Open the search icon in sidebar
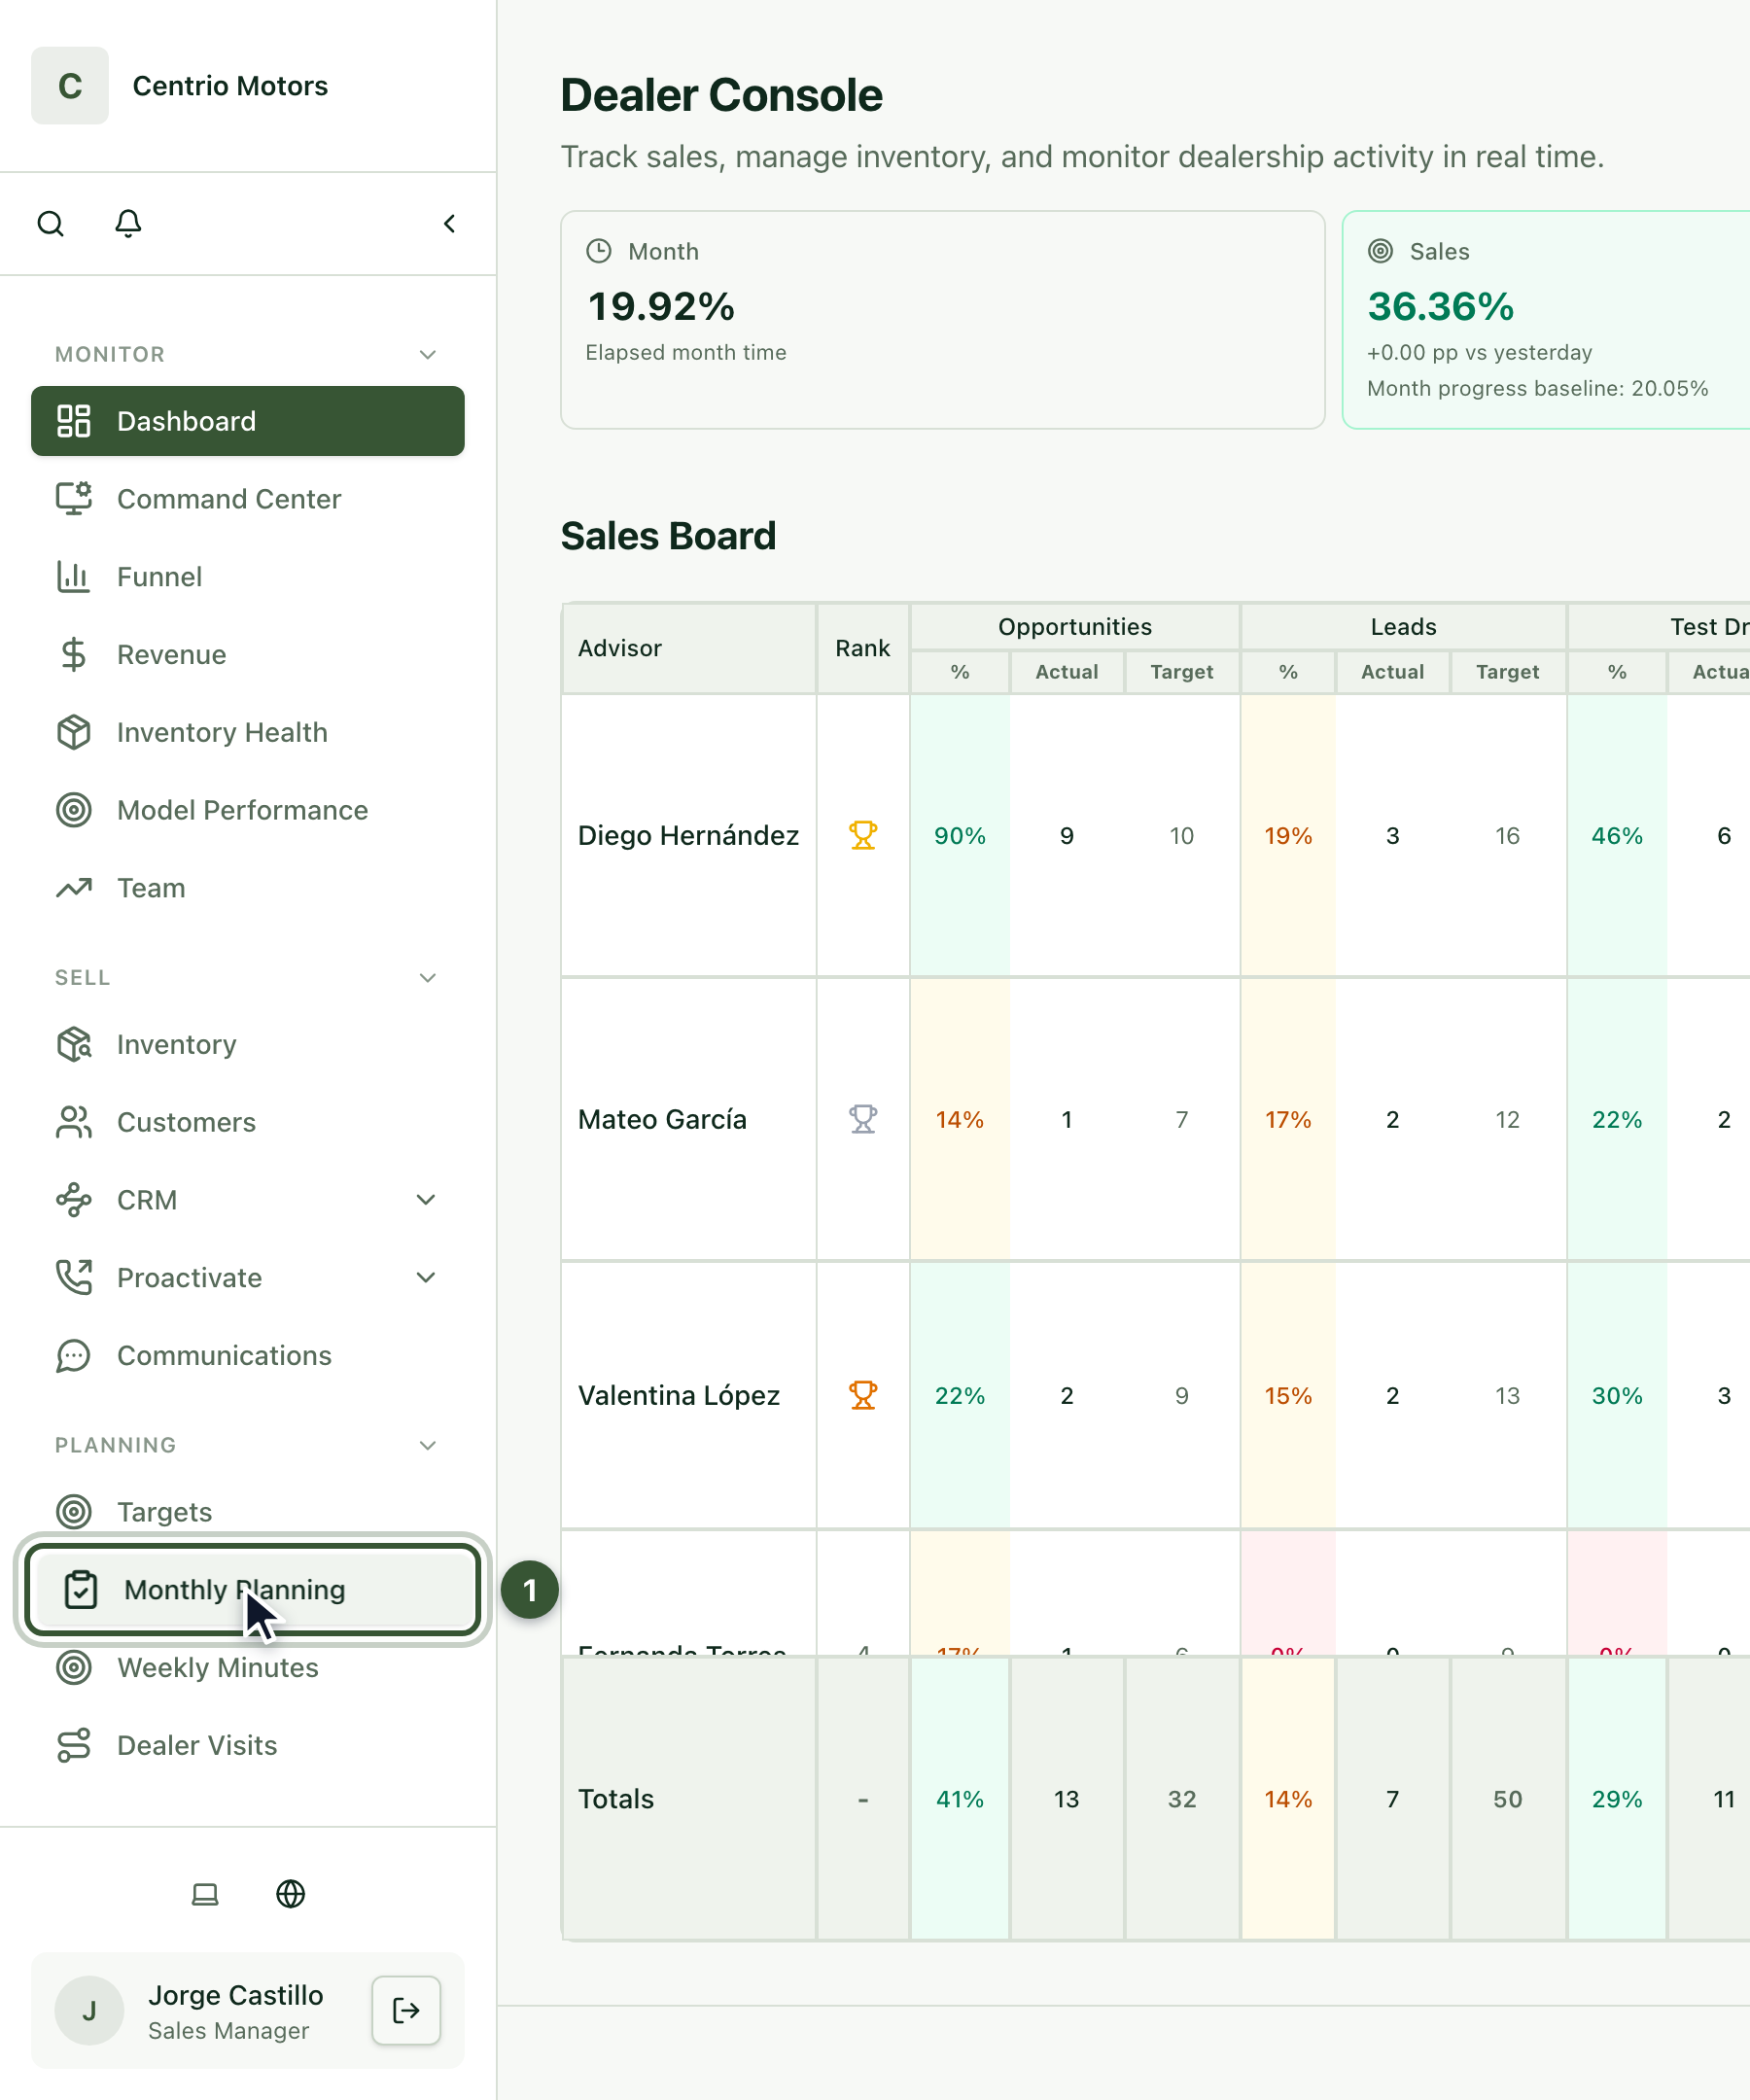 pyautogui.click(x=51, y=223)
